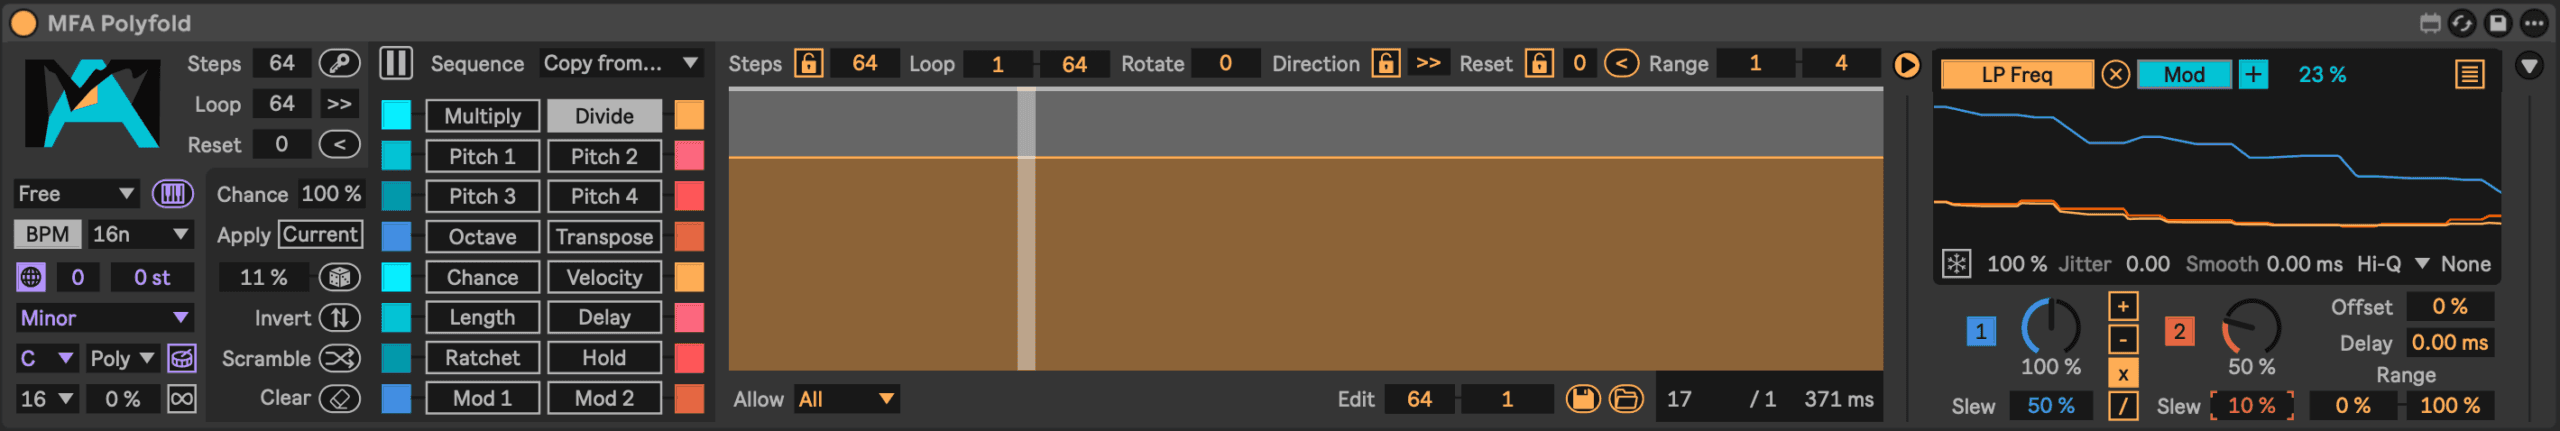Screen dimensions: 2560x431
Task: Toggle the Steps lock
Action: 808,64
